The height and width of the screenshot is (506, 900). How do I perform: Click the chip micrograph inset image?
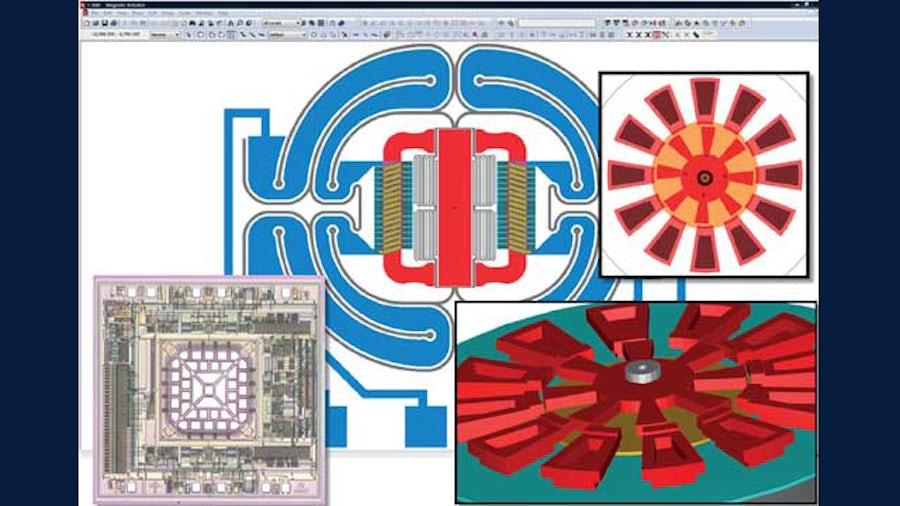(x=210, y=390)
